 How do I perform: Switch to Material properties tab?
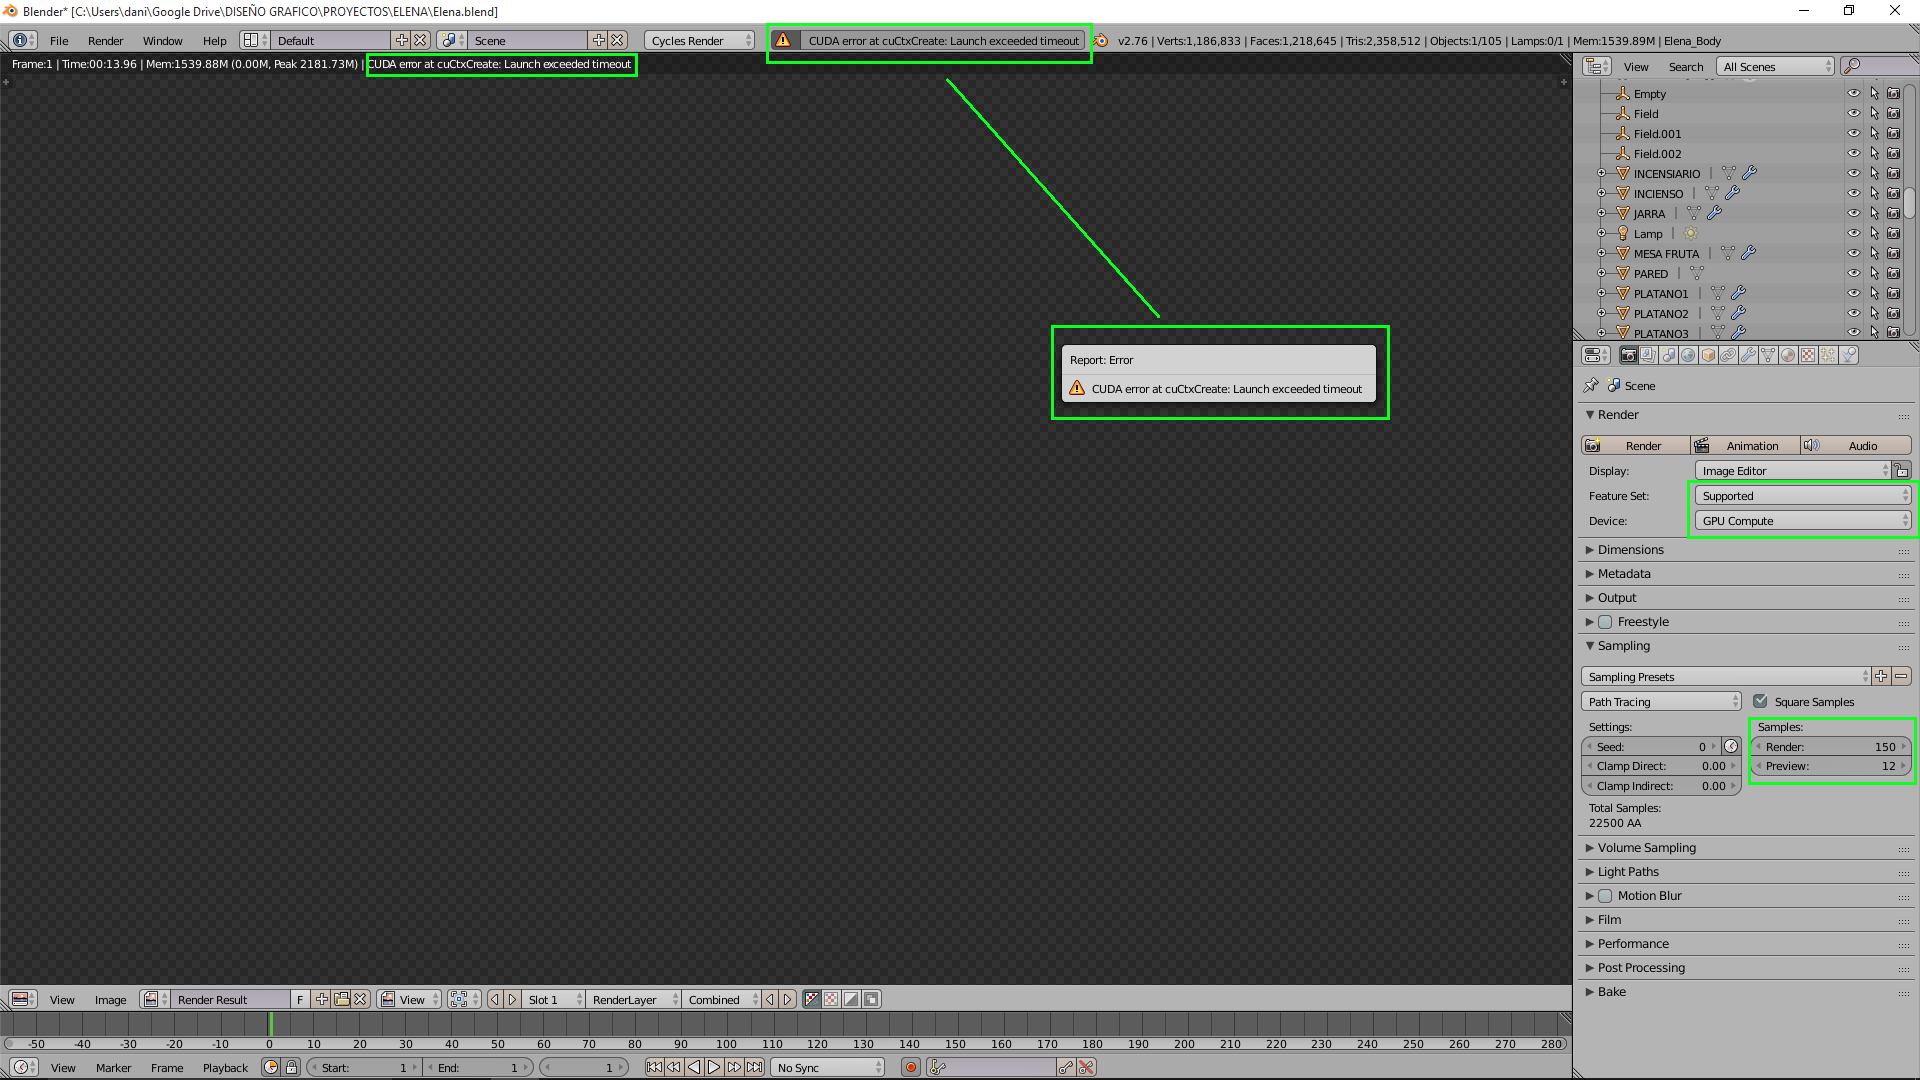[1788, 355]
